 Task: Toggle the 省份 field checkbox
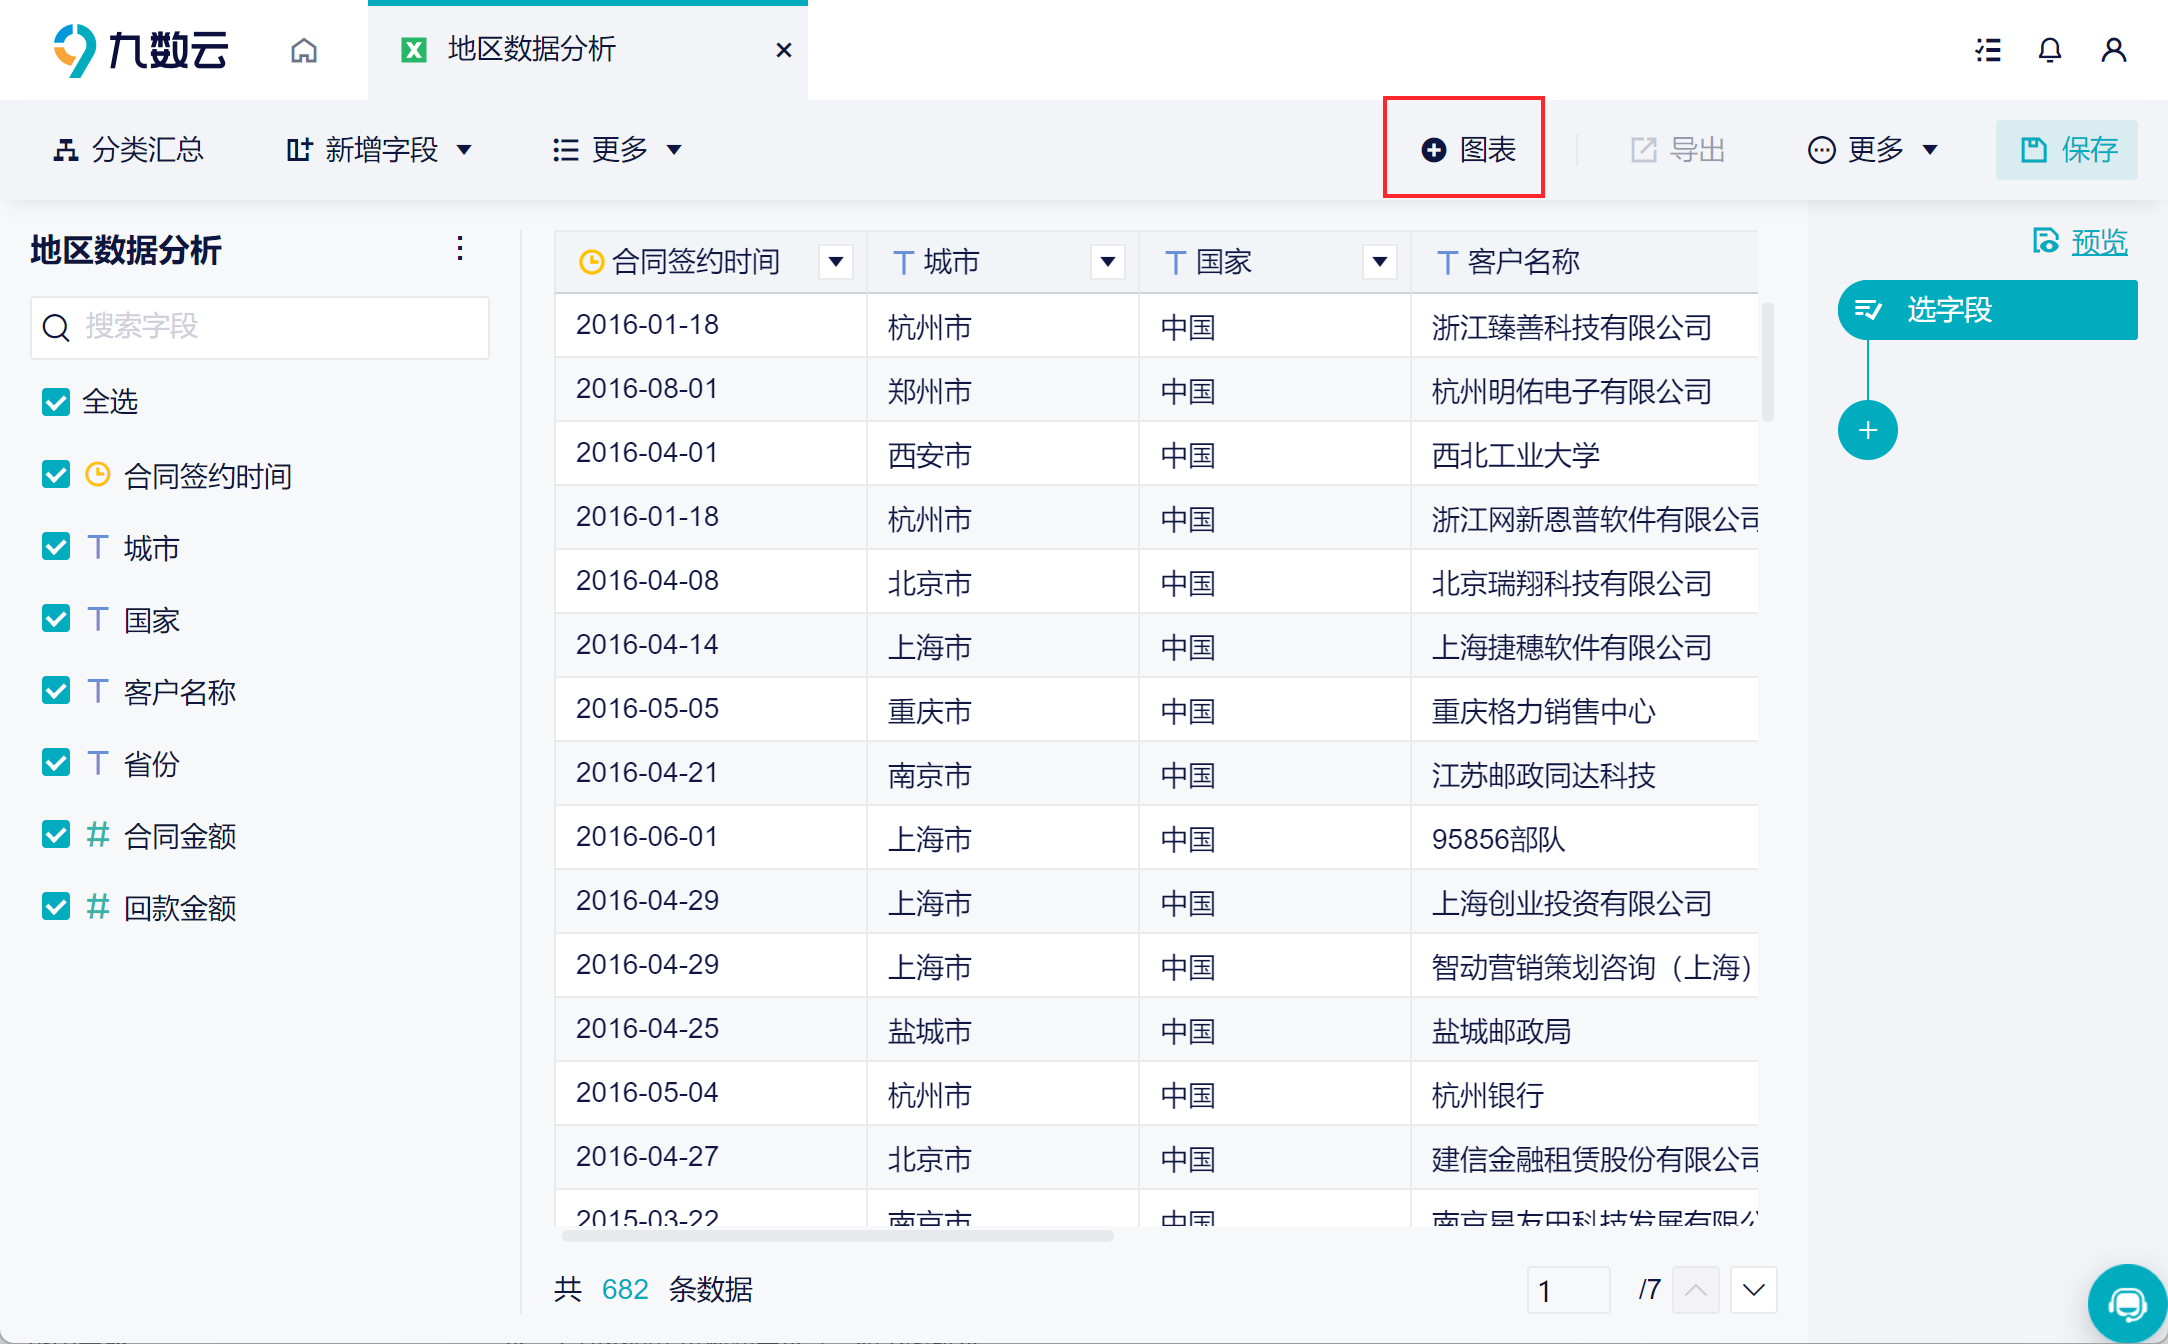56,763
